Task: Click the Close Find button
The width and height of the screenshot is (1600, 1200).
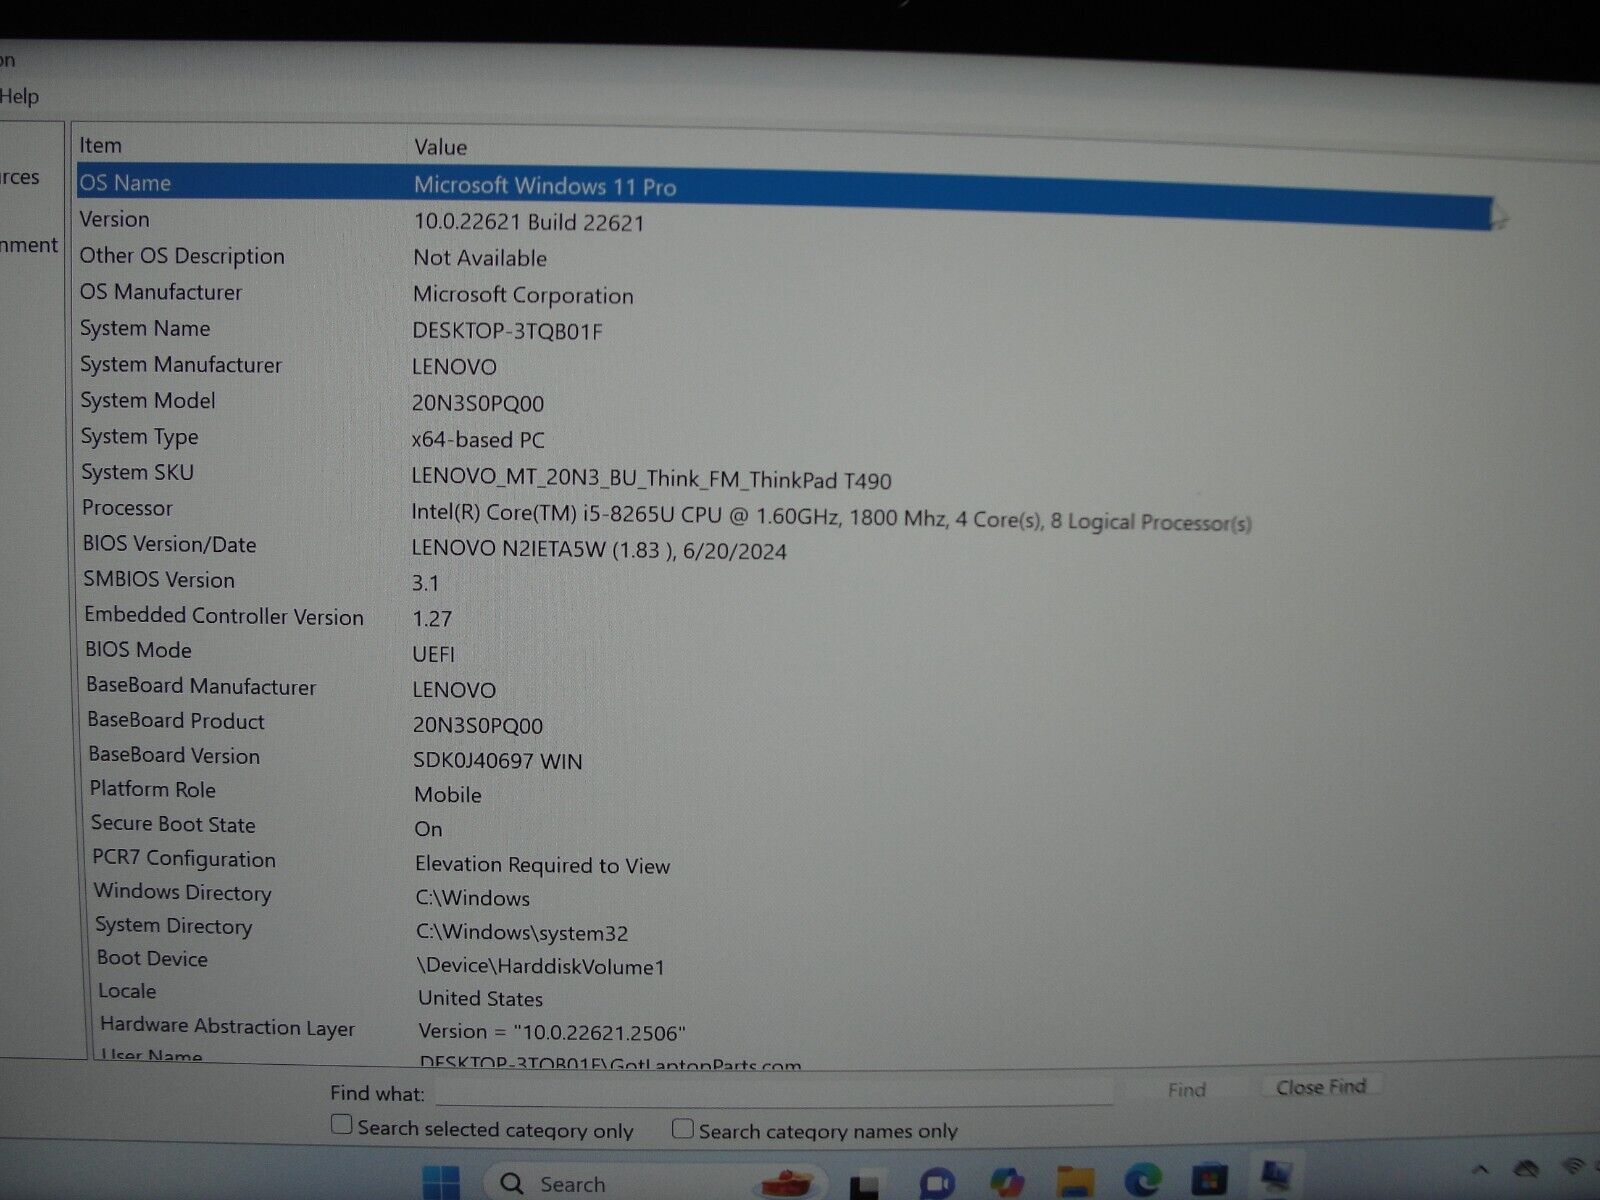Action: click(1321, 1087)
